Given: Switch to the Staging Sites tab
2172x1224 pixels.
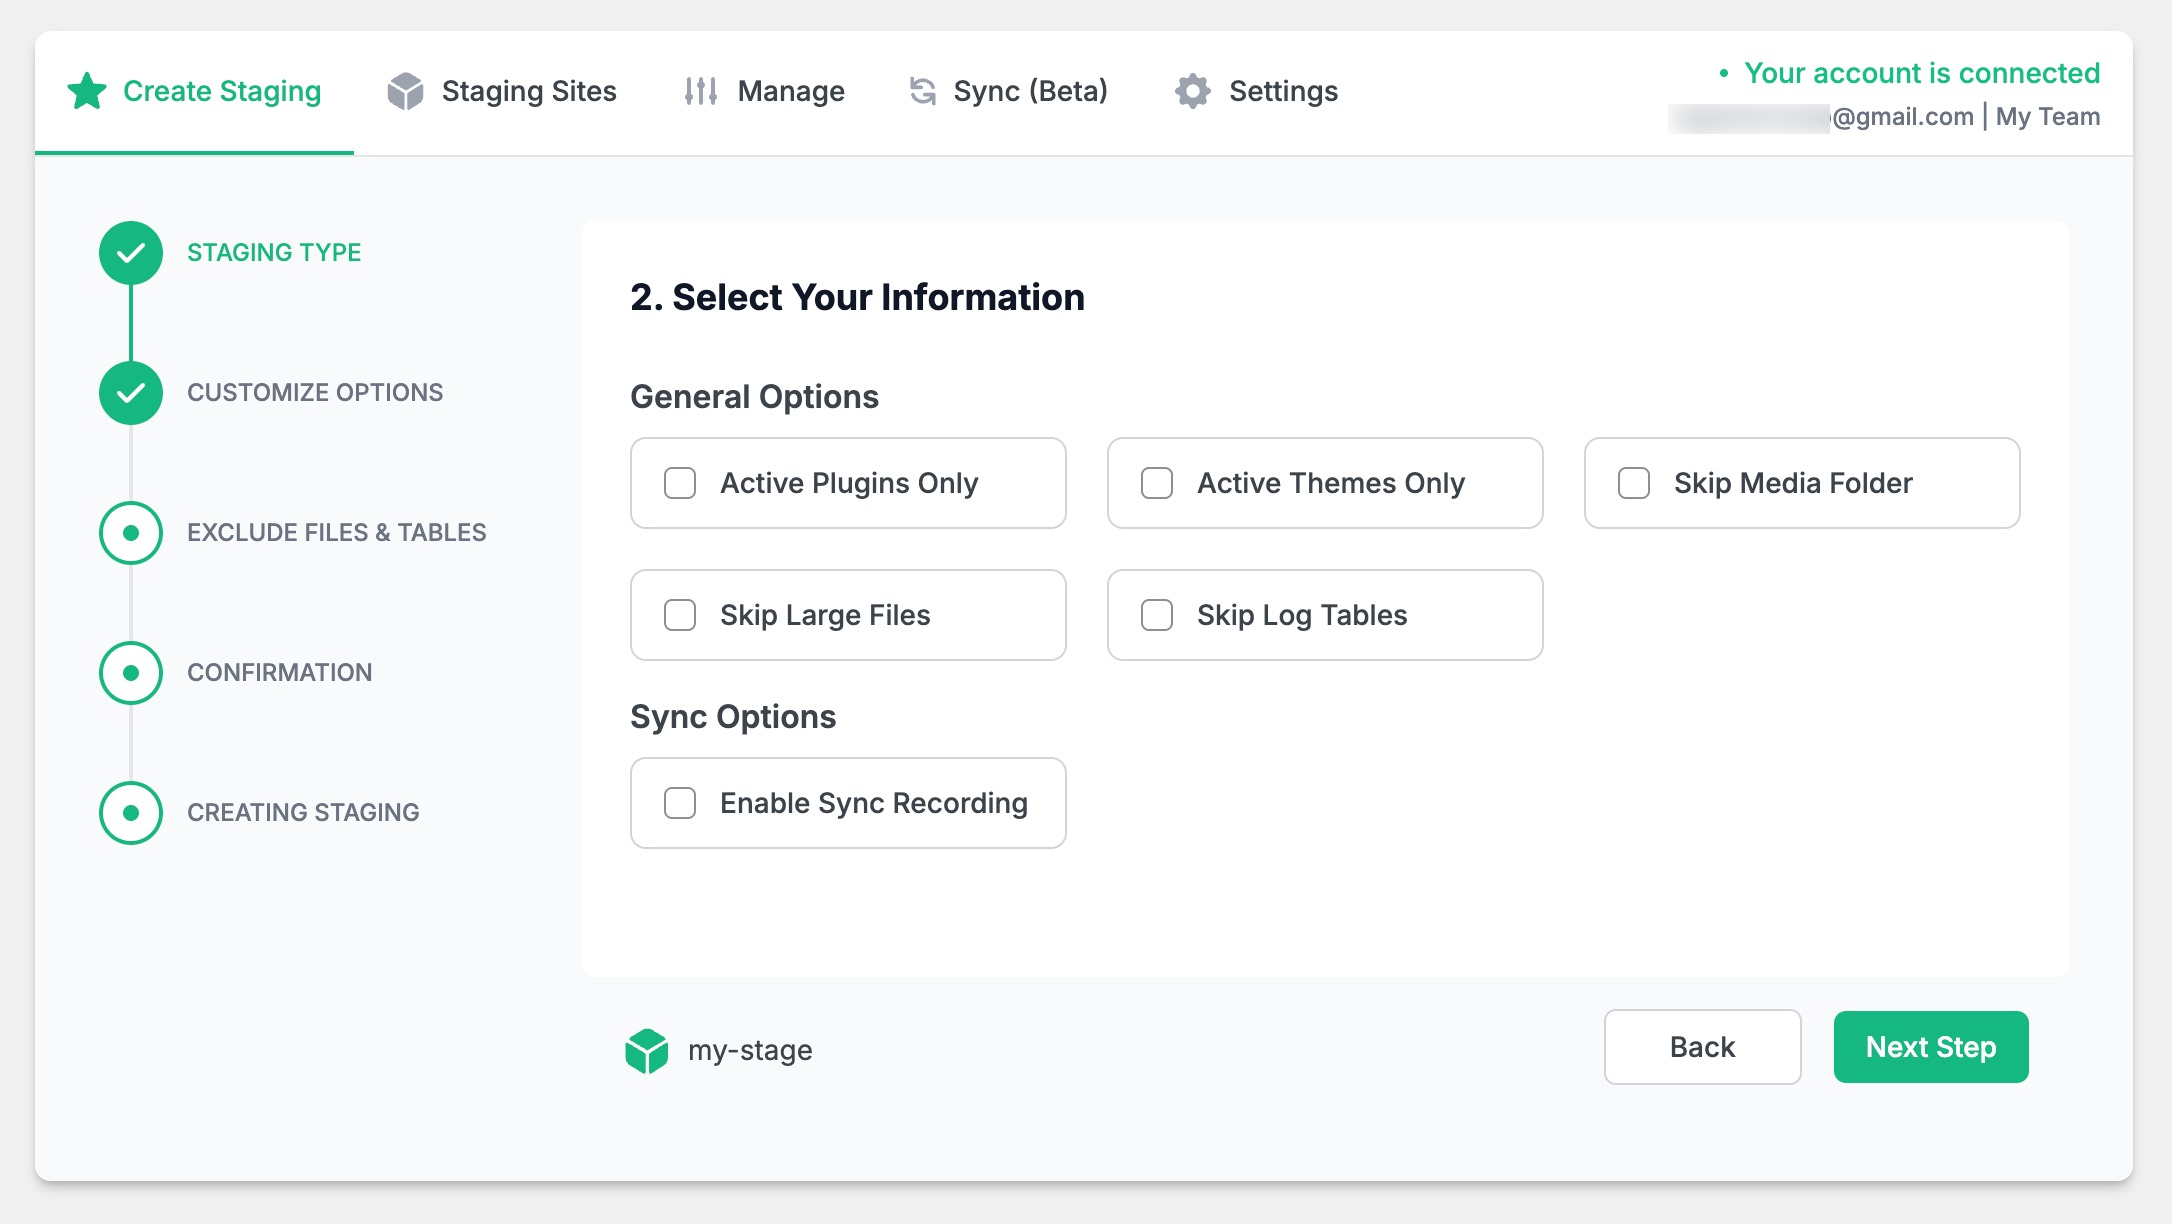Looking at the screenshot, I should click(528, 91).
